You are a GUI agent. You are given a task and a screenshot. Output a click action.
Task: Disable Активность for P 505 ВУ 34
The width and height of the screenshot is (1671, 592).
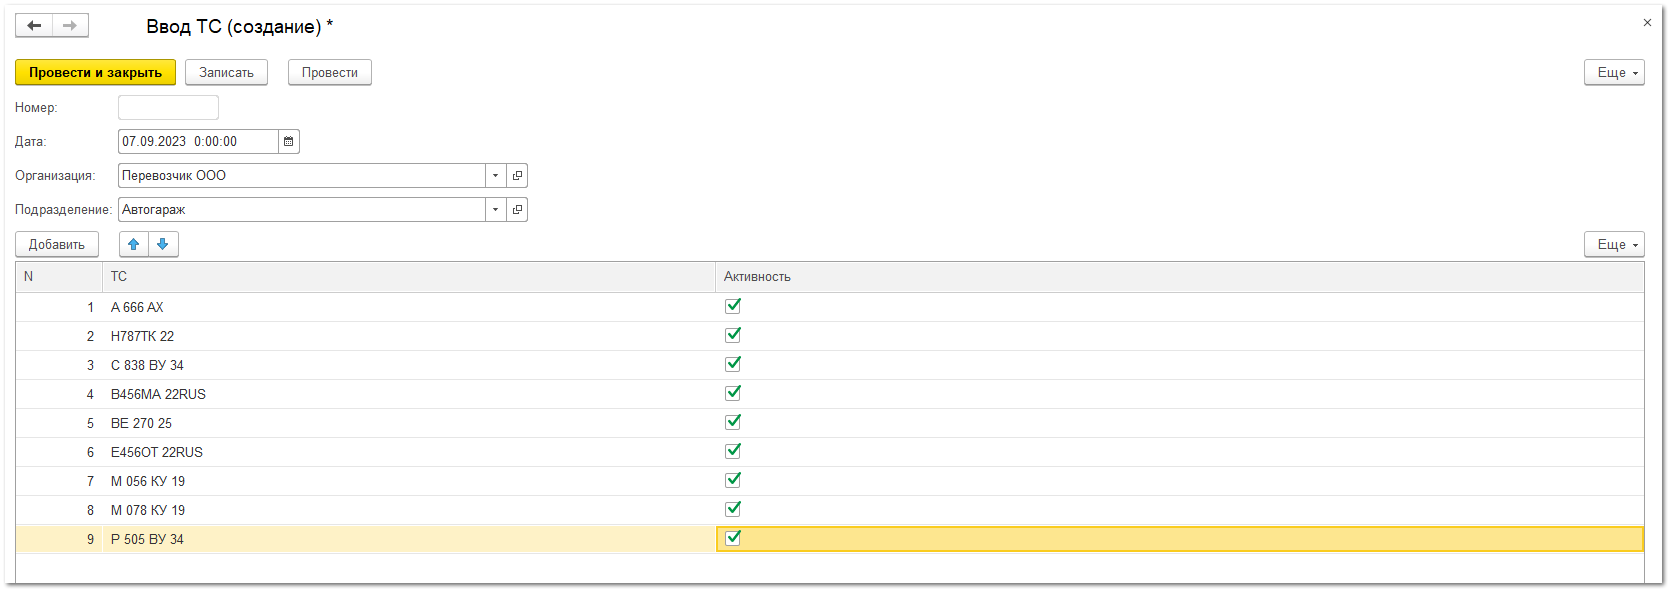tap(733, 539)
